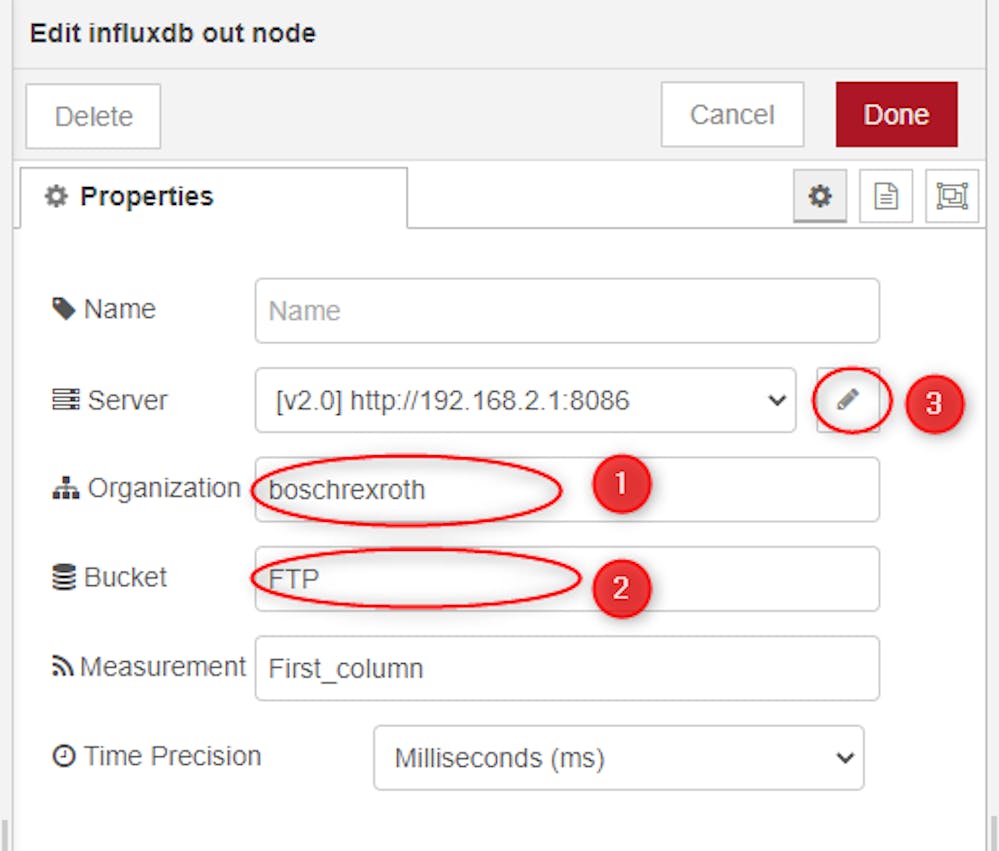Click the Name tag icon
999x851 pixels.
click(x=64, y=309)
